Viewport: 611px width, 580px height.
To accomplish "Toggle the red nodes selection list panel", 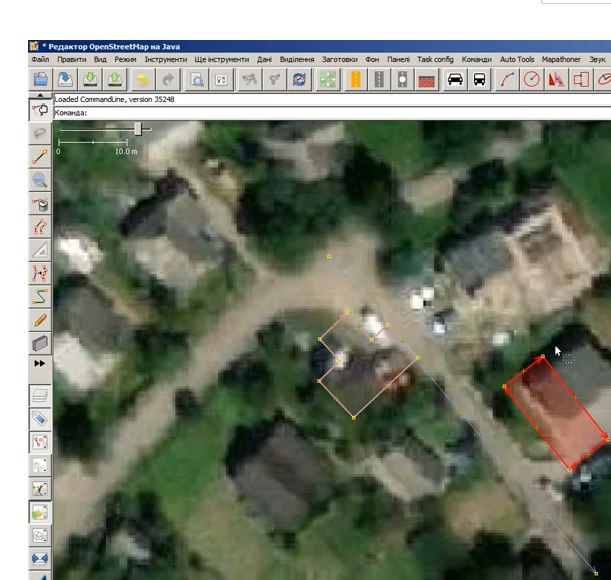I will coord(40,442).
